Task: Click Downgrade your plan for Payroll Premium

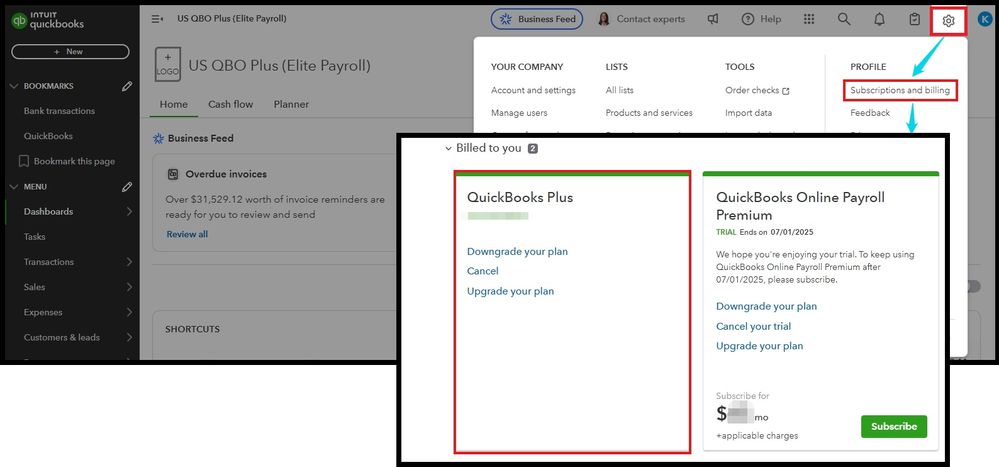Action: [766, 306]
